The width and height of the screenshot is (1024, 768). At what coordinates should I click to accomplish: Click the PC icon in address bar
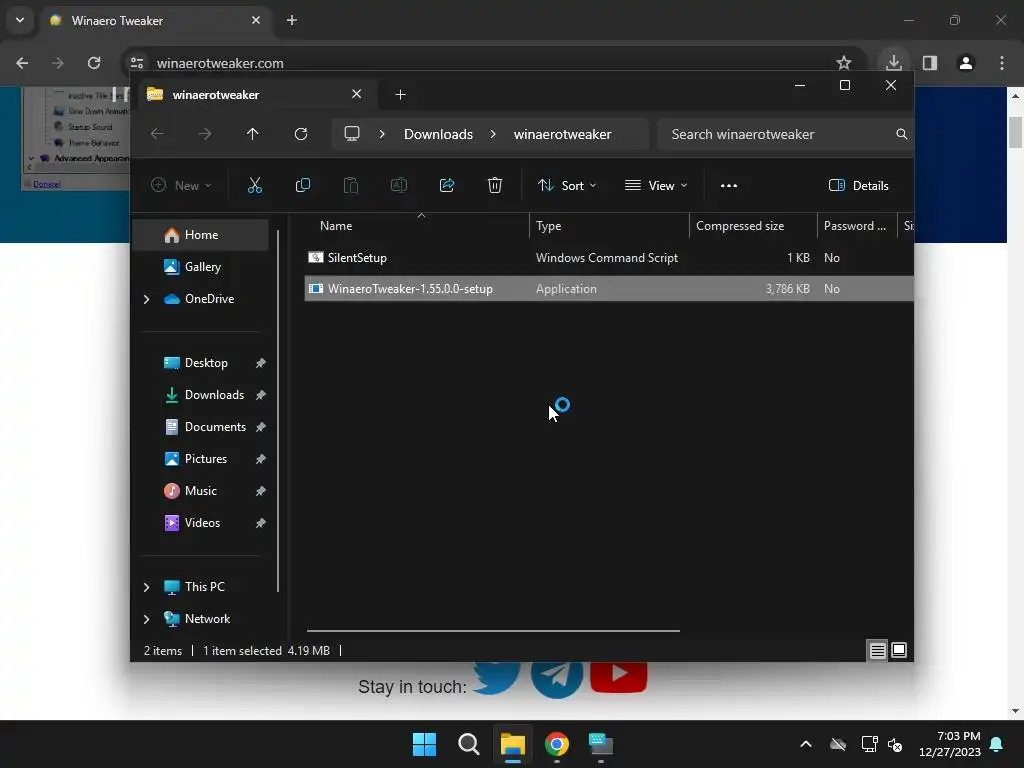pyautogui.click(x=352, y=134)
